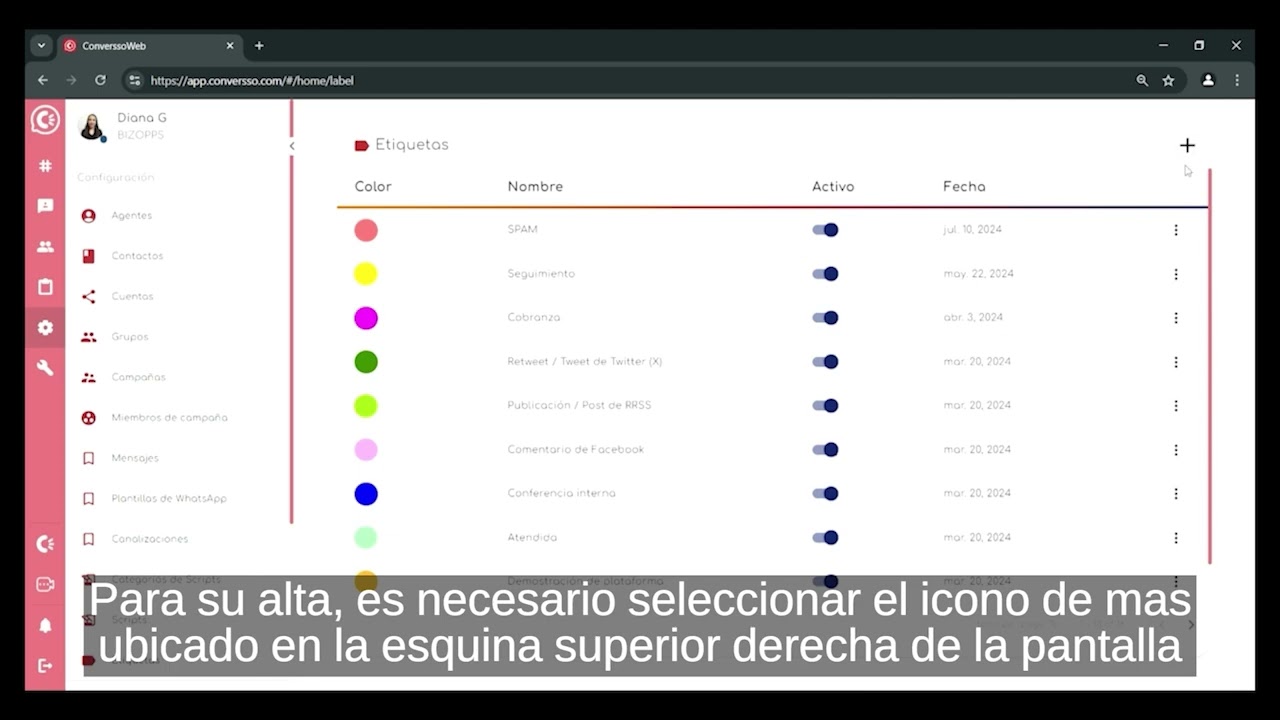Go back in browser history
The image size is (1280, 720).
[43, 80]
